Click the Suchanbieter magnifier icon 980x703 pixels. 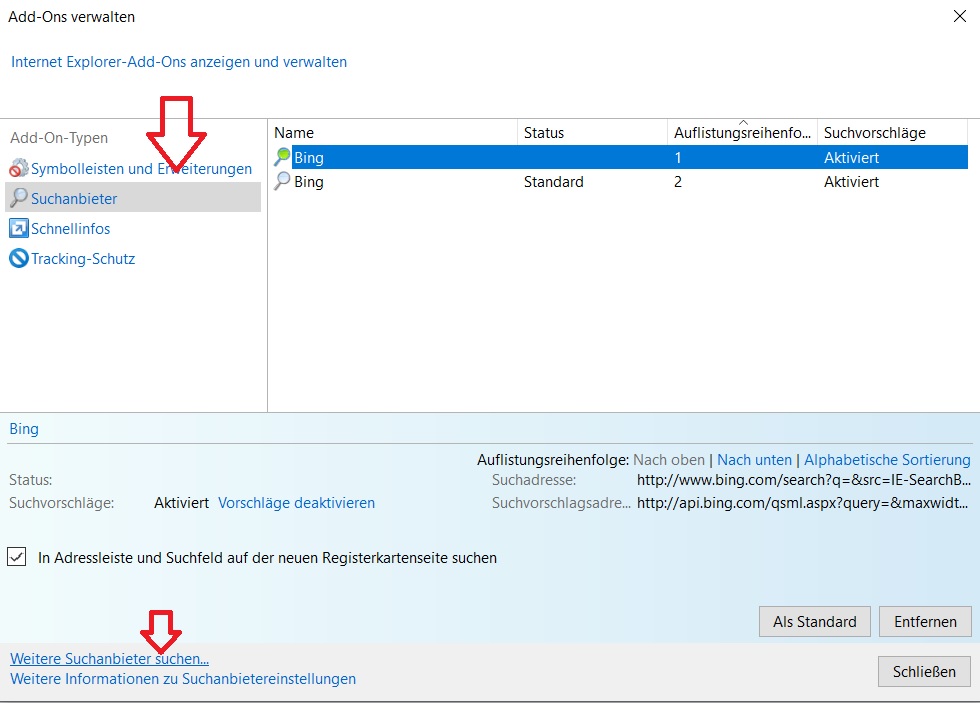click(19, 197)
